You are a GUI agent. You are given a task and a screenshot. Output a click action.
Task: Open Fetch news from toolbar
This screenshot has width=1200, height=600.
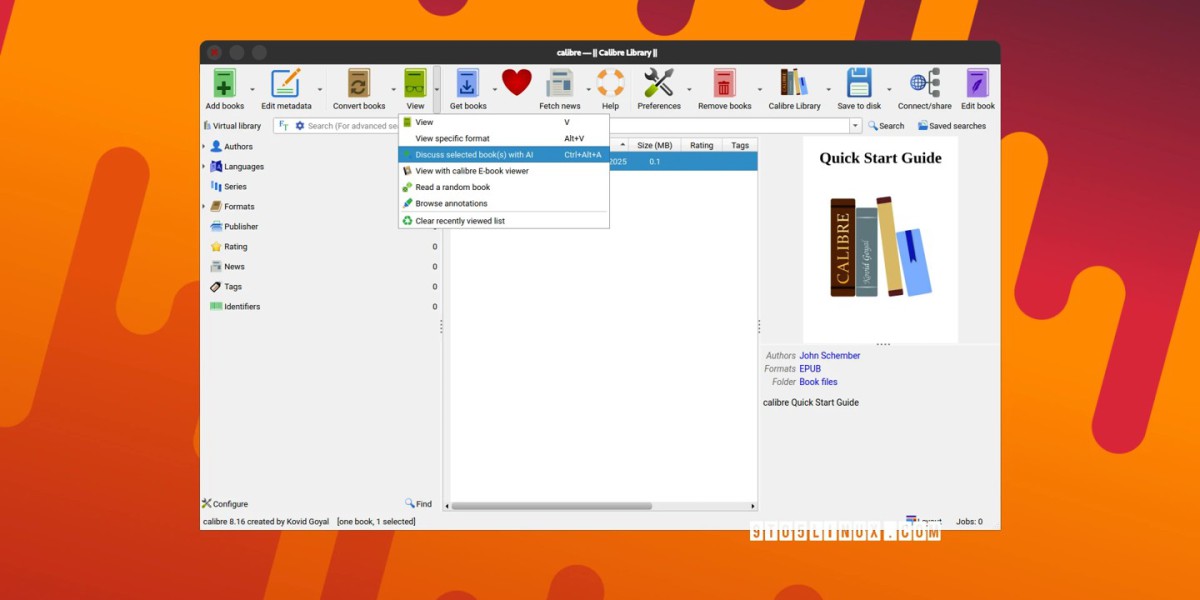point(559,84)
